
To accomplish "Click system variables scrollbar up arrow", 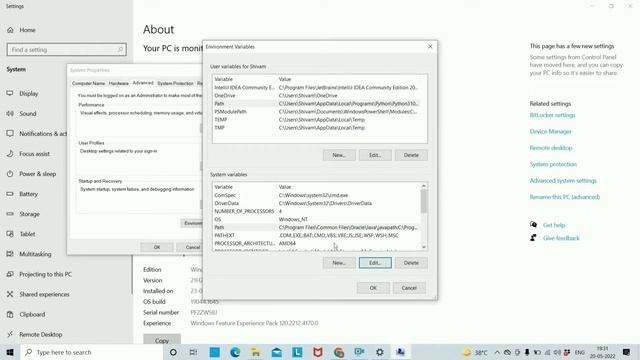I will tap(424, 186).
